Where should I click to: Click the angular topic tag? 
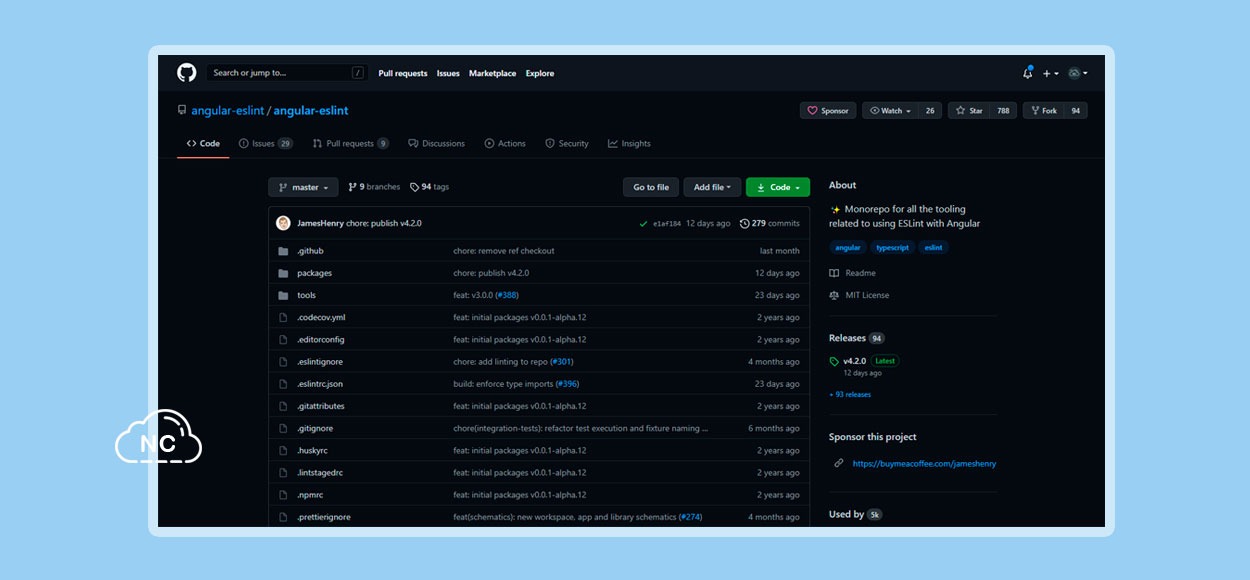click(x=848, y=247)
